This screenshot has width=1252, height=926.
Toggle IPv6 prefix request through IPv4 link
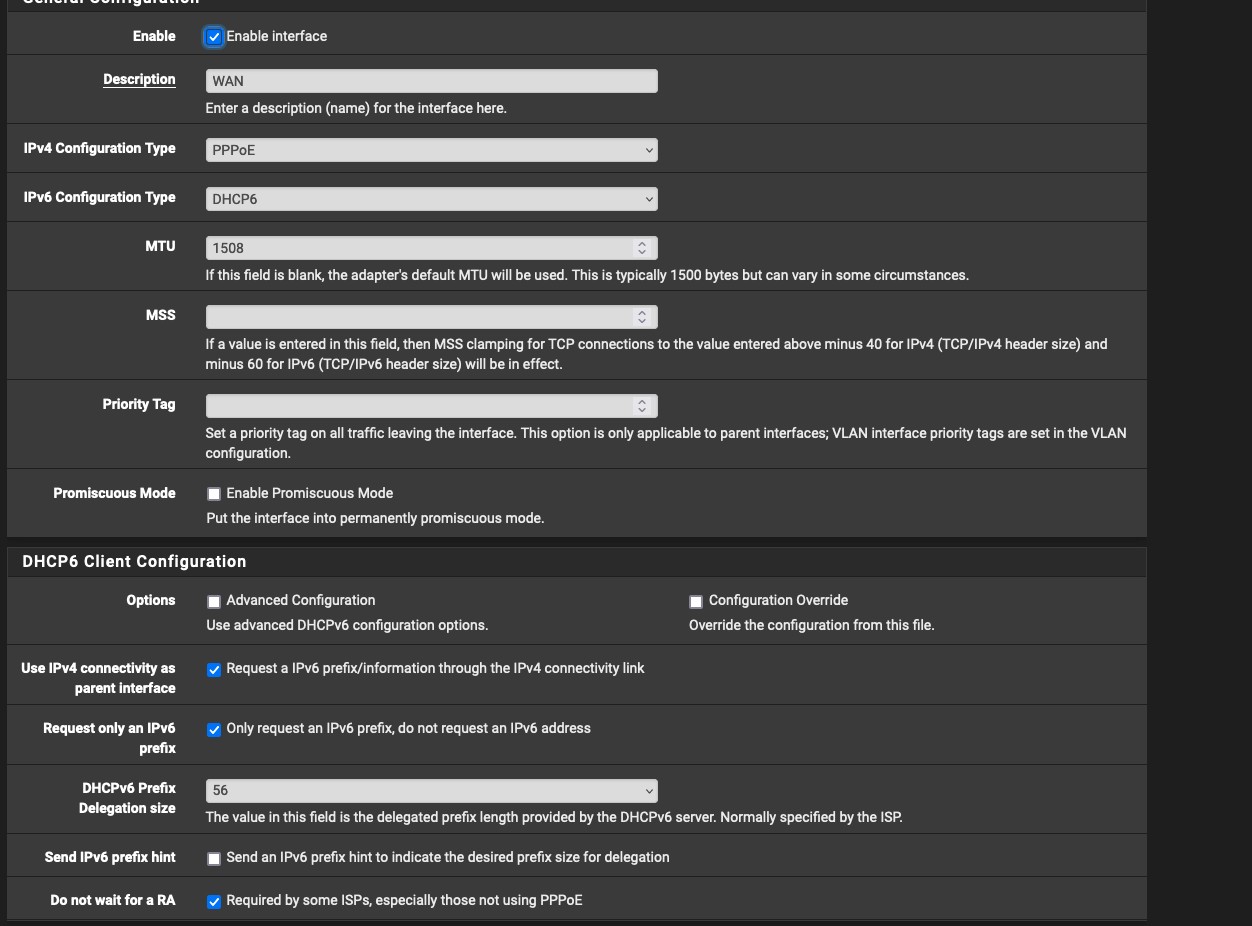click(x=214, y=670)
